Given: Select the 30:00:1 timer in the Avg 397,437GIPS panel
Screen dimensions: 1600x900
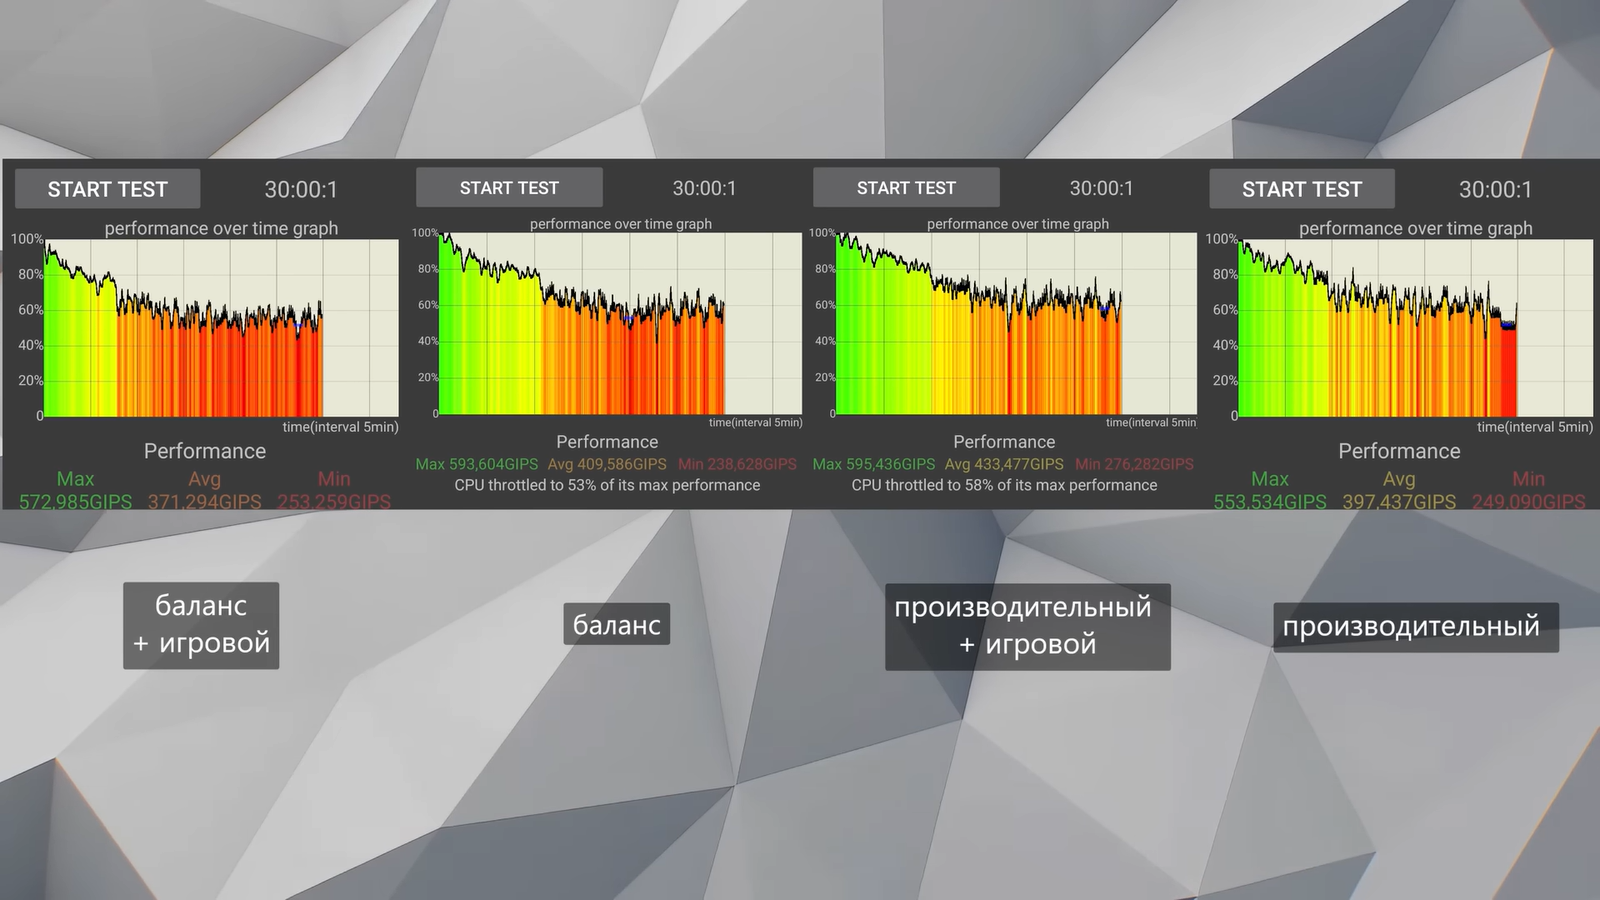Looking at the screenshot, I should click(x=1495, y=189).
